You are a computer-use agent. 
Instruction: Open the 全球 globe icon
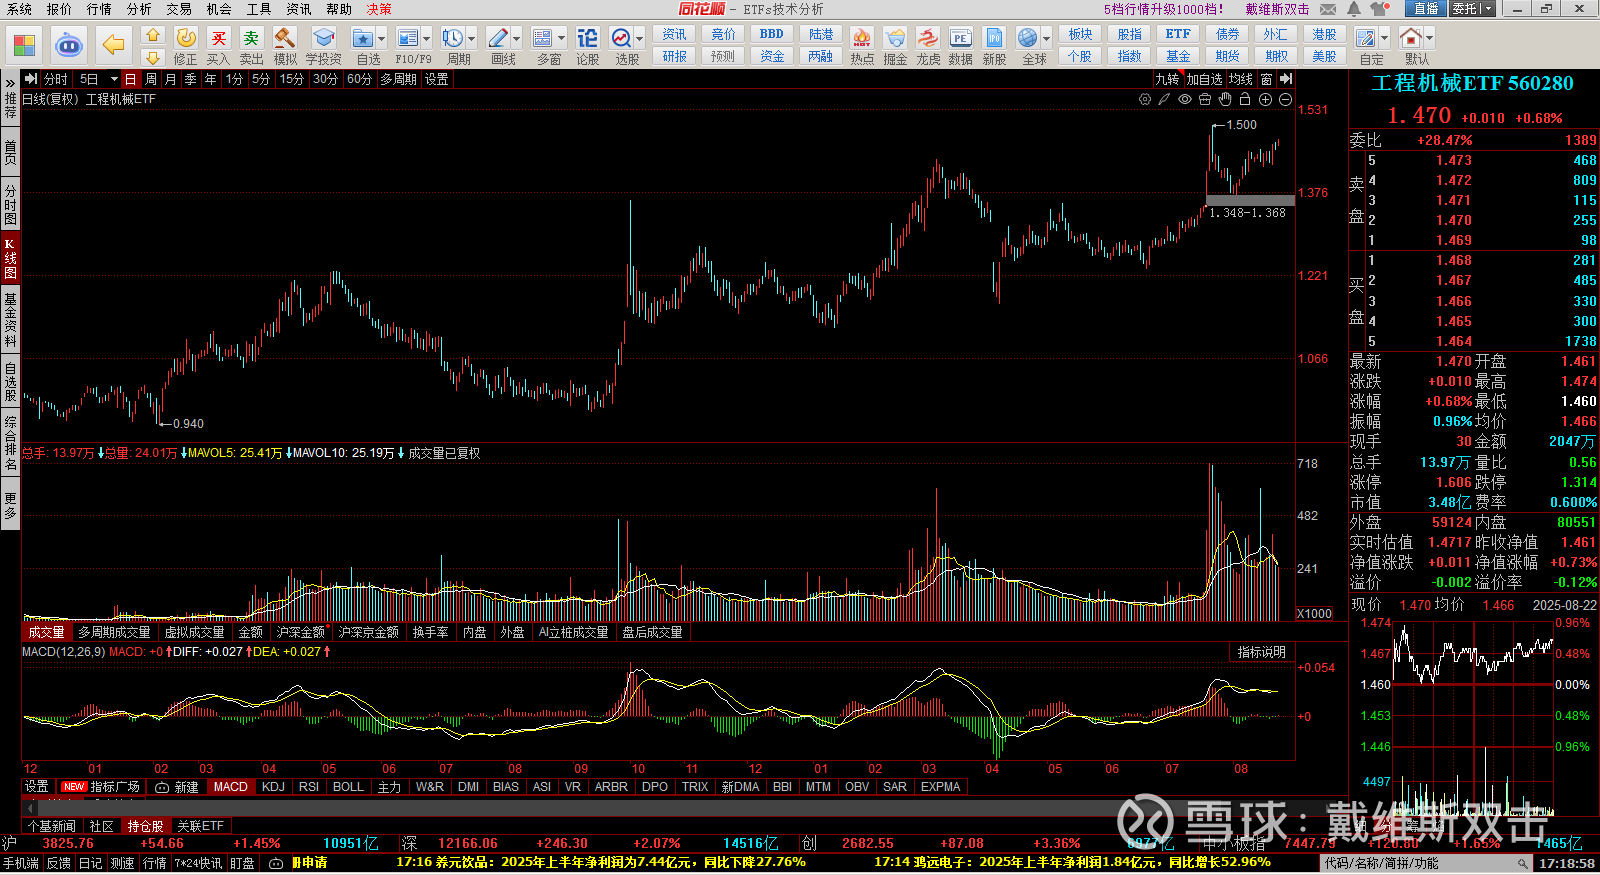coord(1028,38)
